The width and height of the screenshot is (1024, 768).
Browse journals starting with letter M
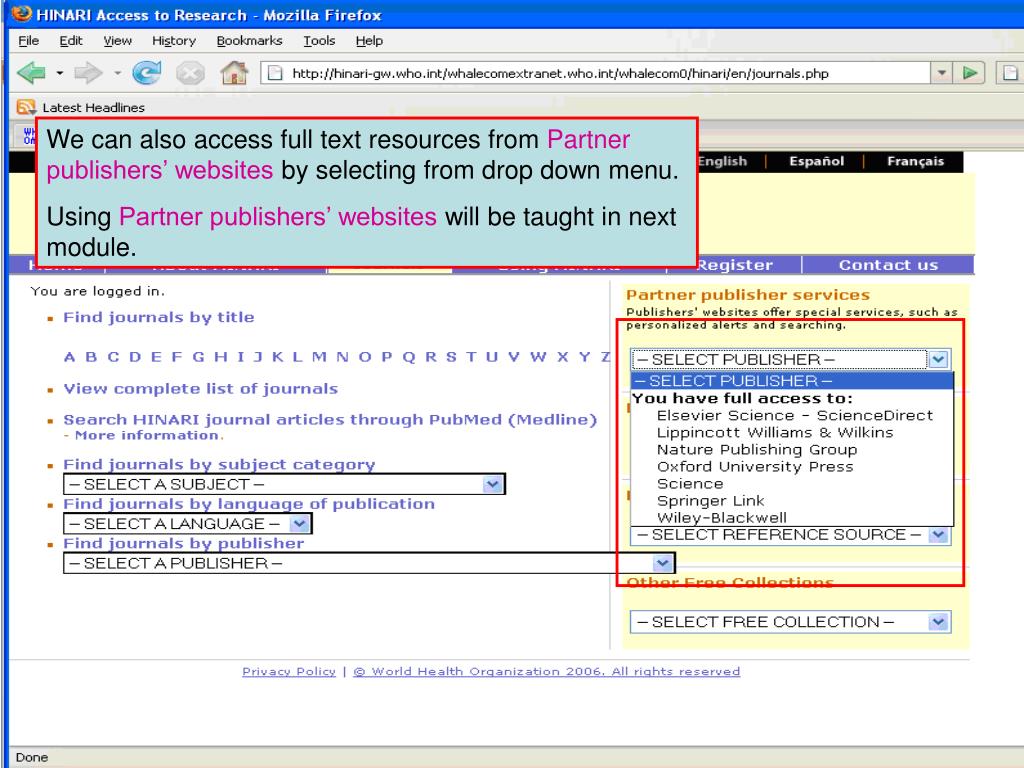[x=319, y=357]
